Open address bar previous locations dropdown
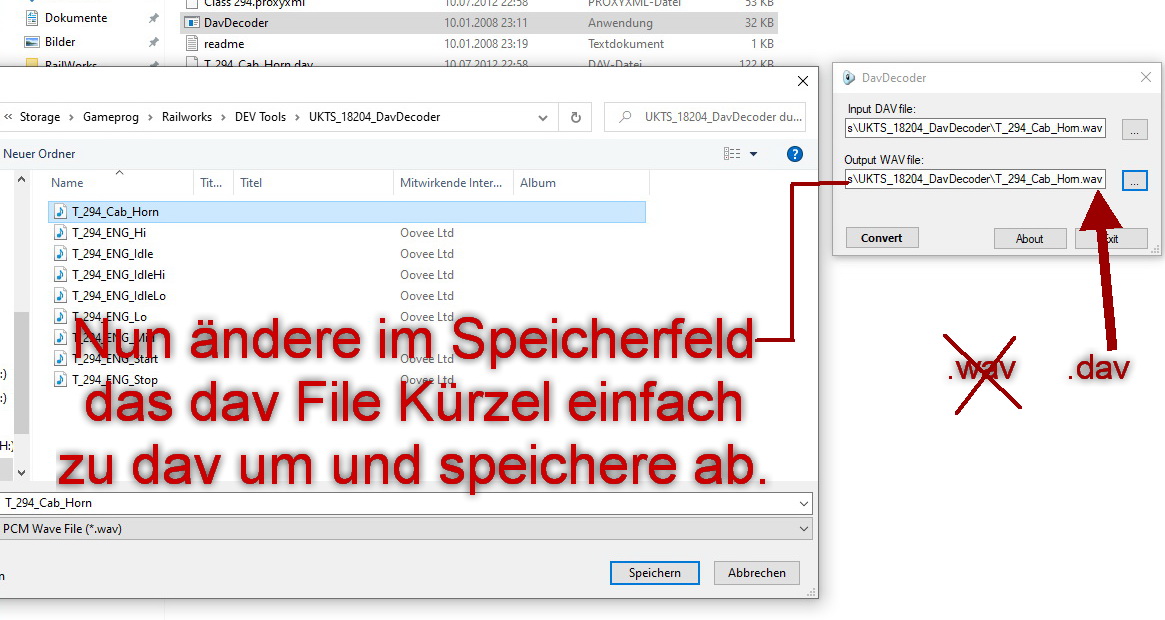Image resolution: width=1165 pixels, height=620 pixels. [542, 117]
